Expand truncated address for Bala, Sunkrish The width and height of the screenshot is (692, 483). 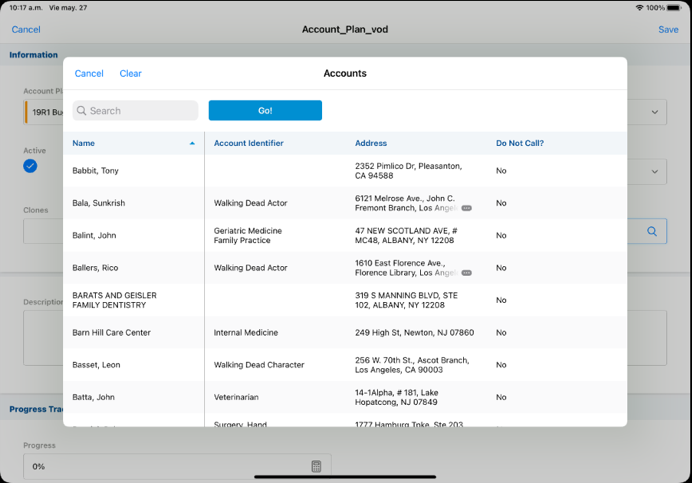[466, 208]
